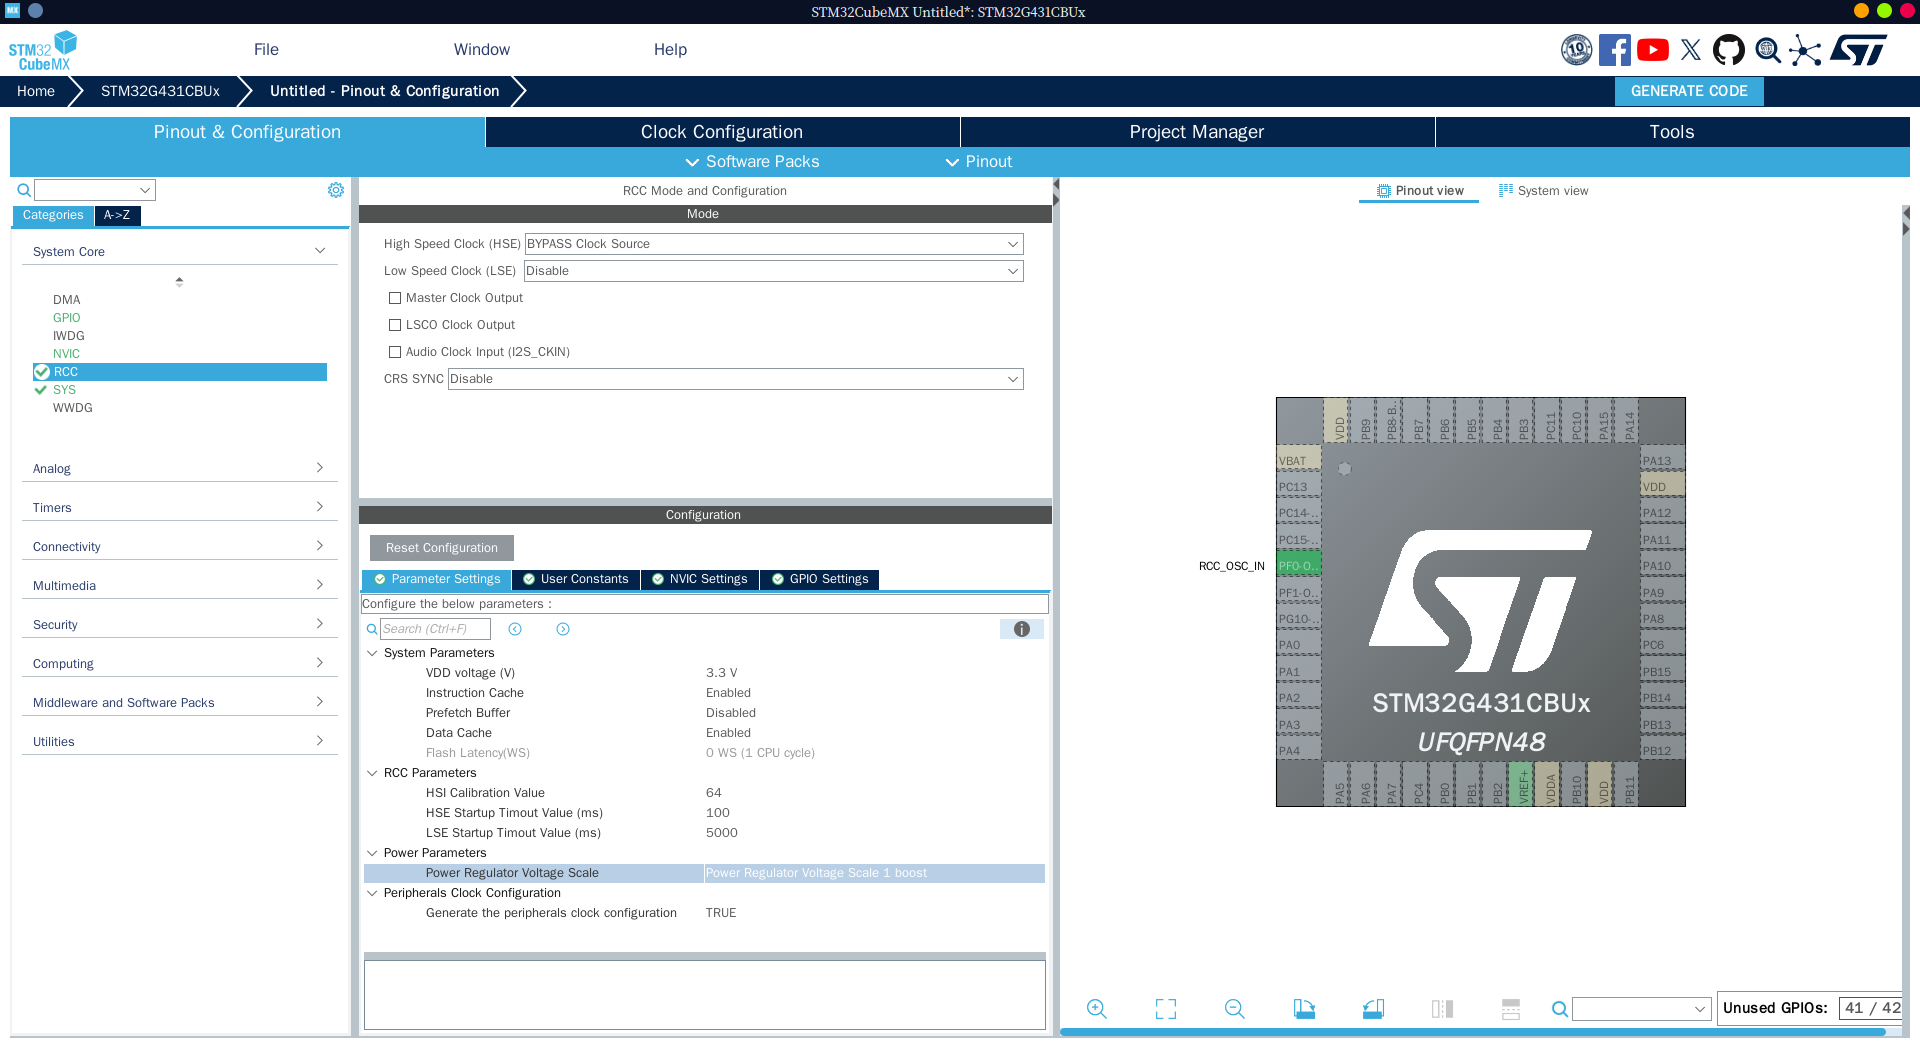Viewport: 1920px width, 1048px height.
Task: Collapse the Power Parameters group
Action: (x=372, y=853)
